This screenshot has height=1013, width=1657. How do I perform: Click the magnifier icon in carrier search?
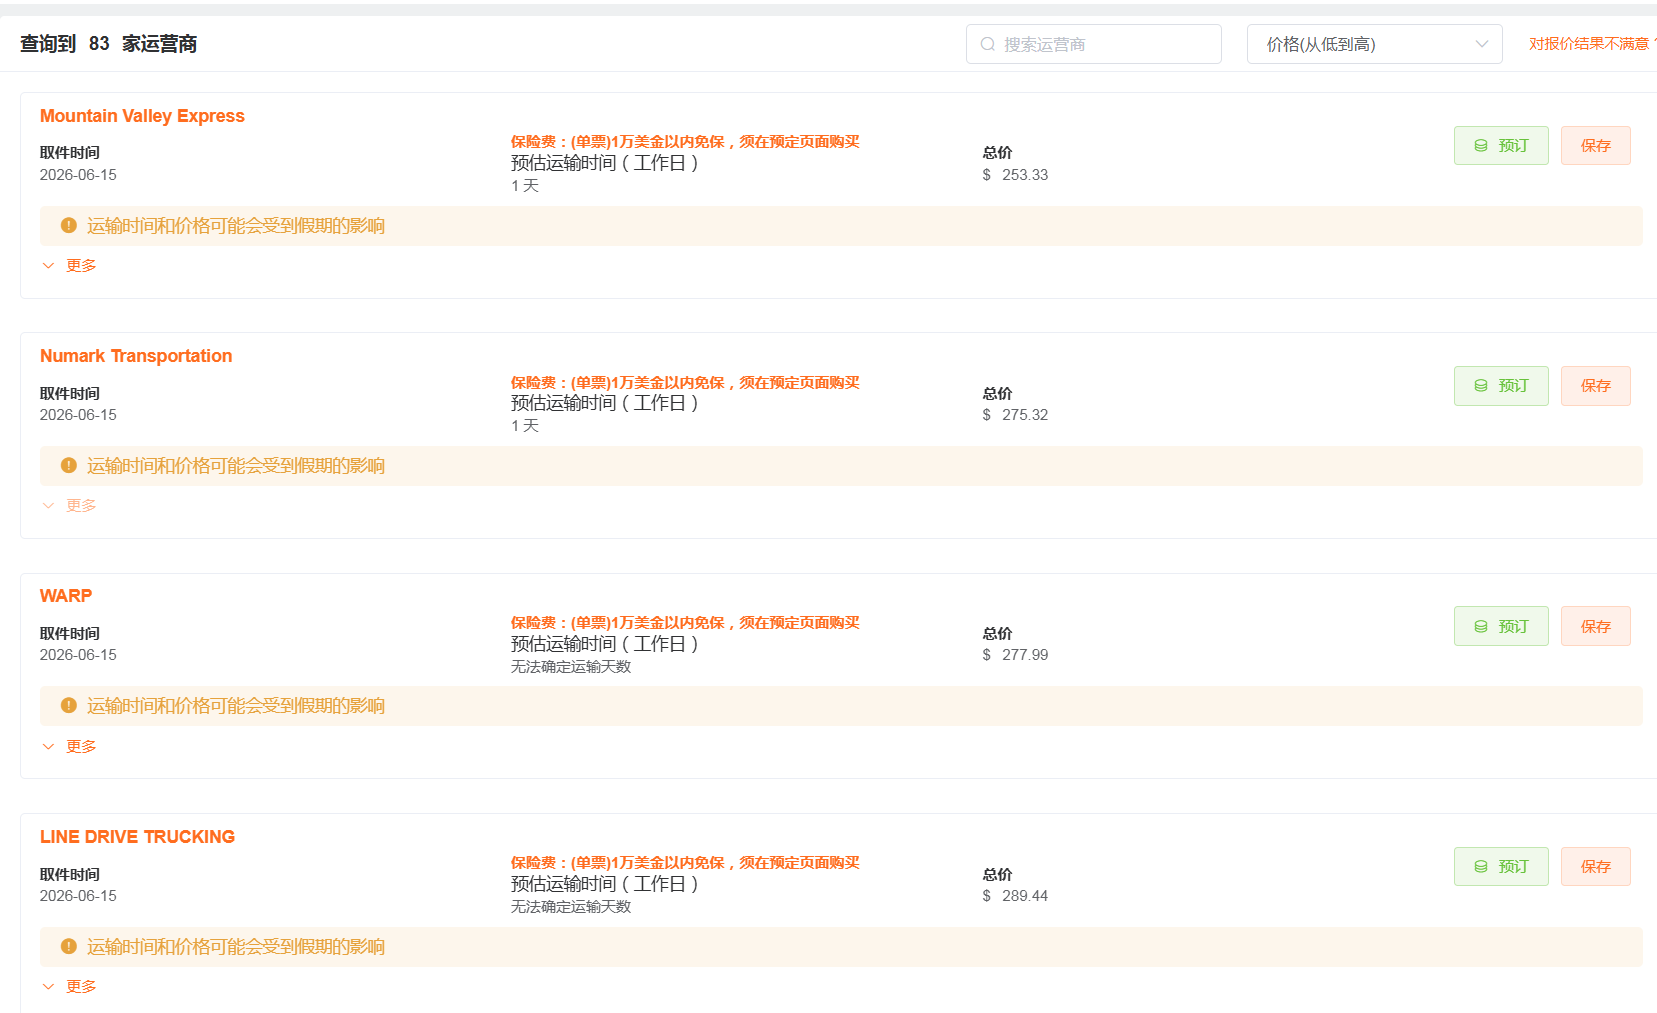[987, 44]
